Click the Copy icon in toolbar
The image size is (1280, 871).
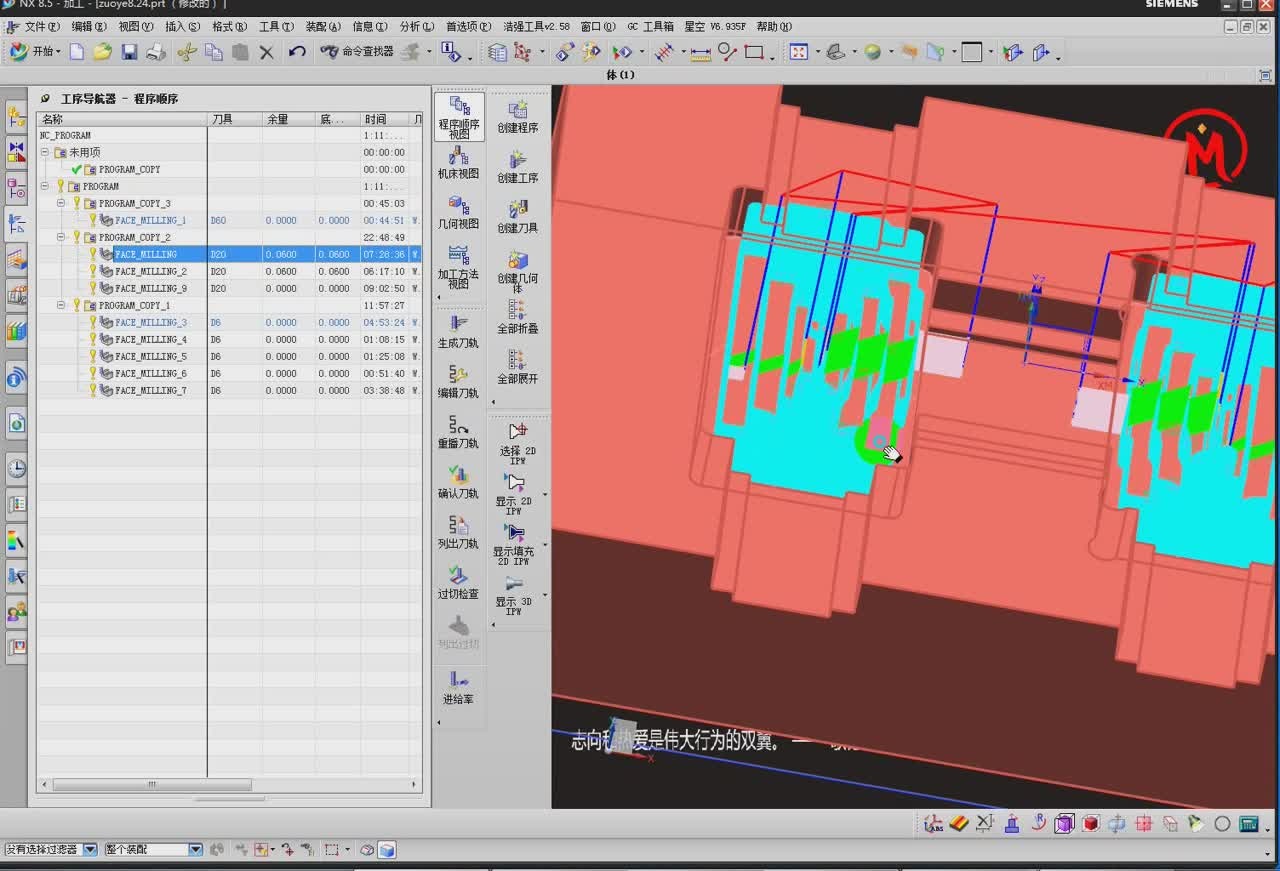pyautogui.click(x=213, y=52)
